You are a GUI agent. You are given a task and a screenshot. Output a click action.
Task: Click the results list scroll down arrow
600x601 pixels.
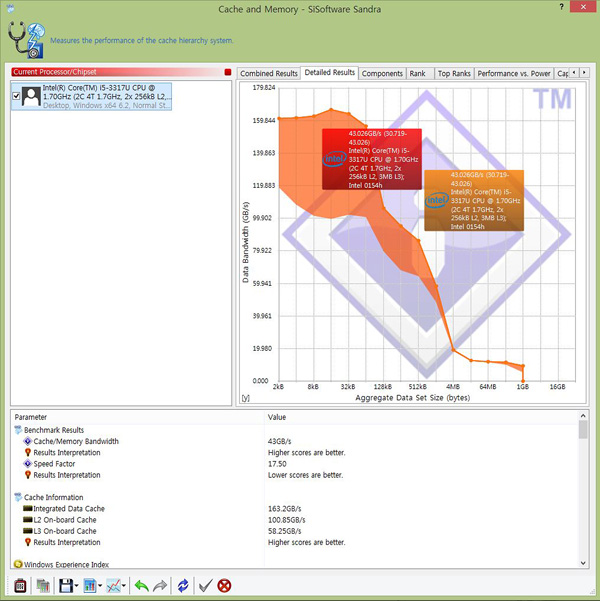click(x=583, y=563)
